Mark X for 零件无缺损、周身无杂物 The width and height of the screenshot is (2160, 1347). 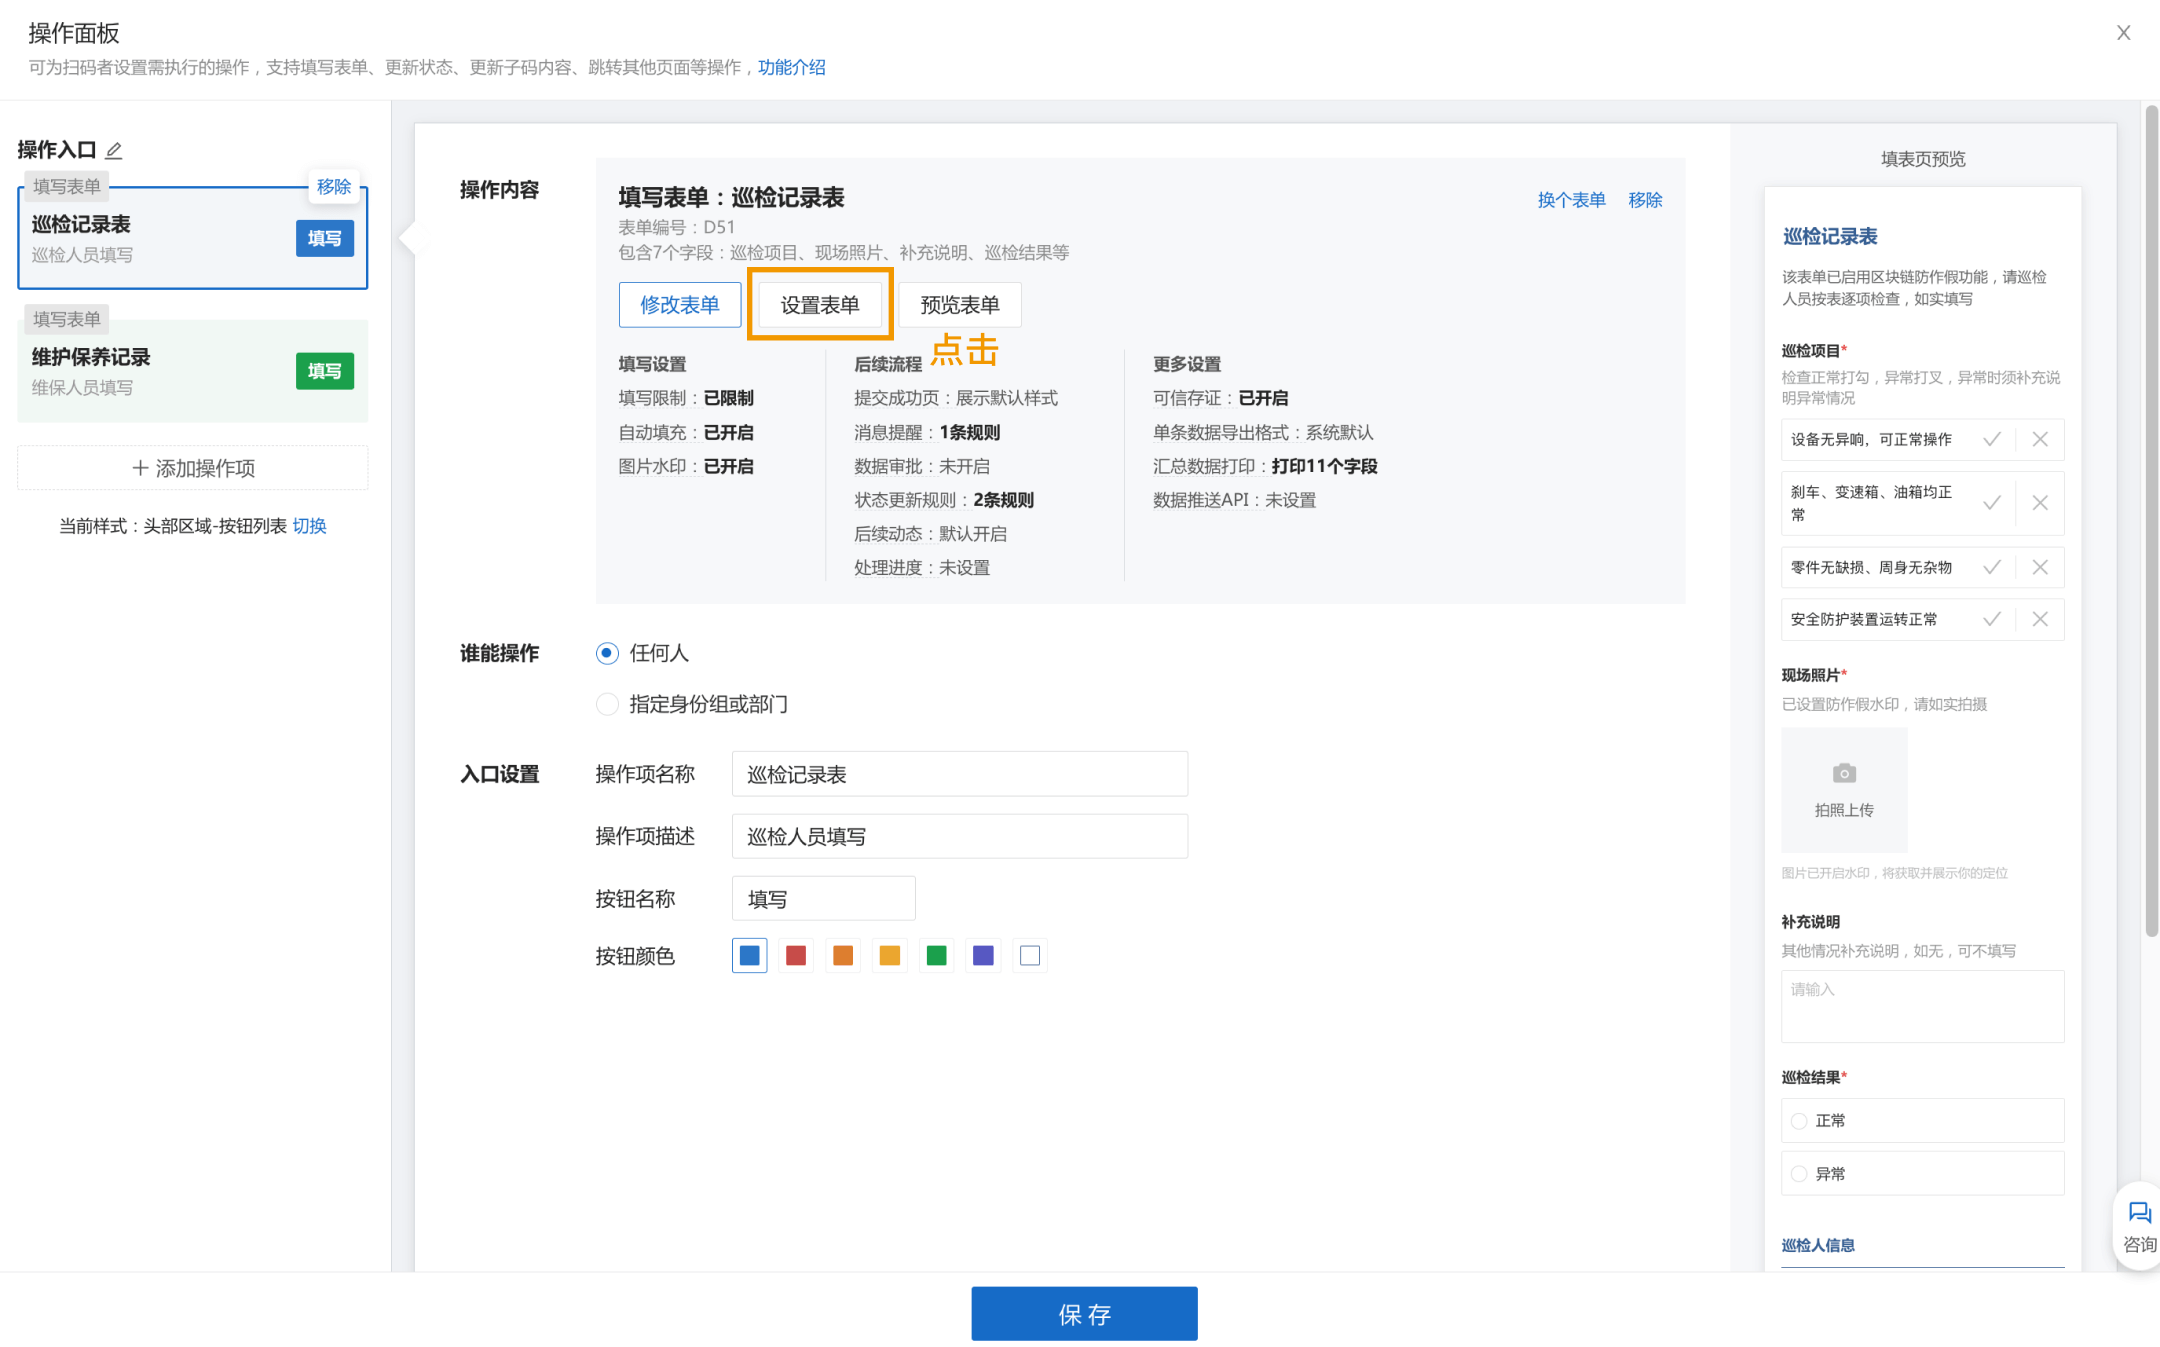click(x=2040, y=567)
